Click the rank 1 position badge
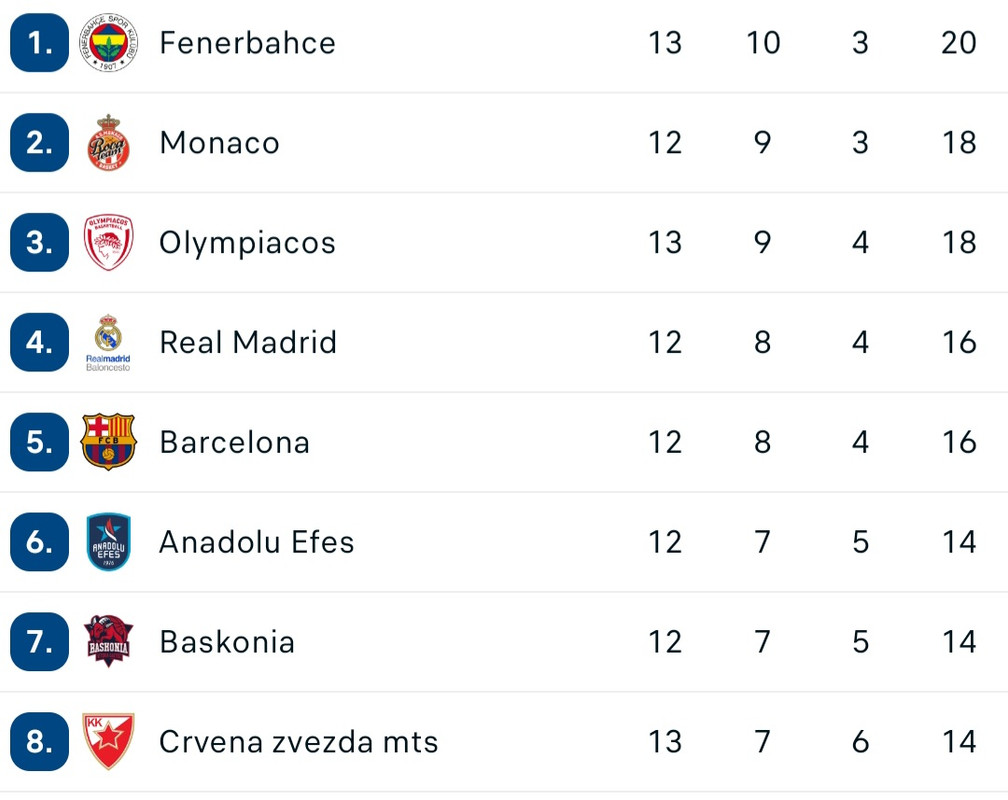Screen dimensions: 1008x800 (39, 42)
